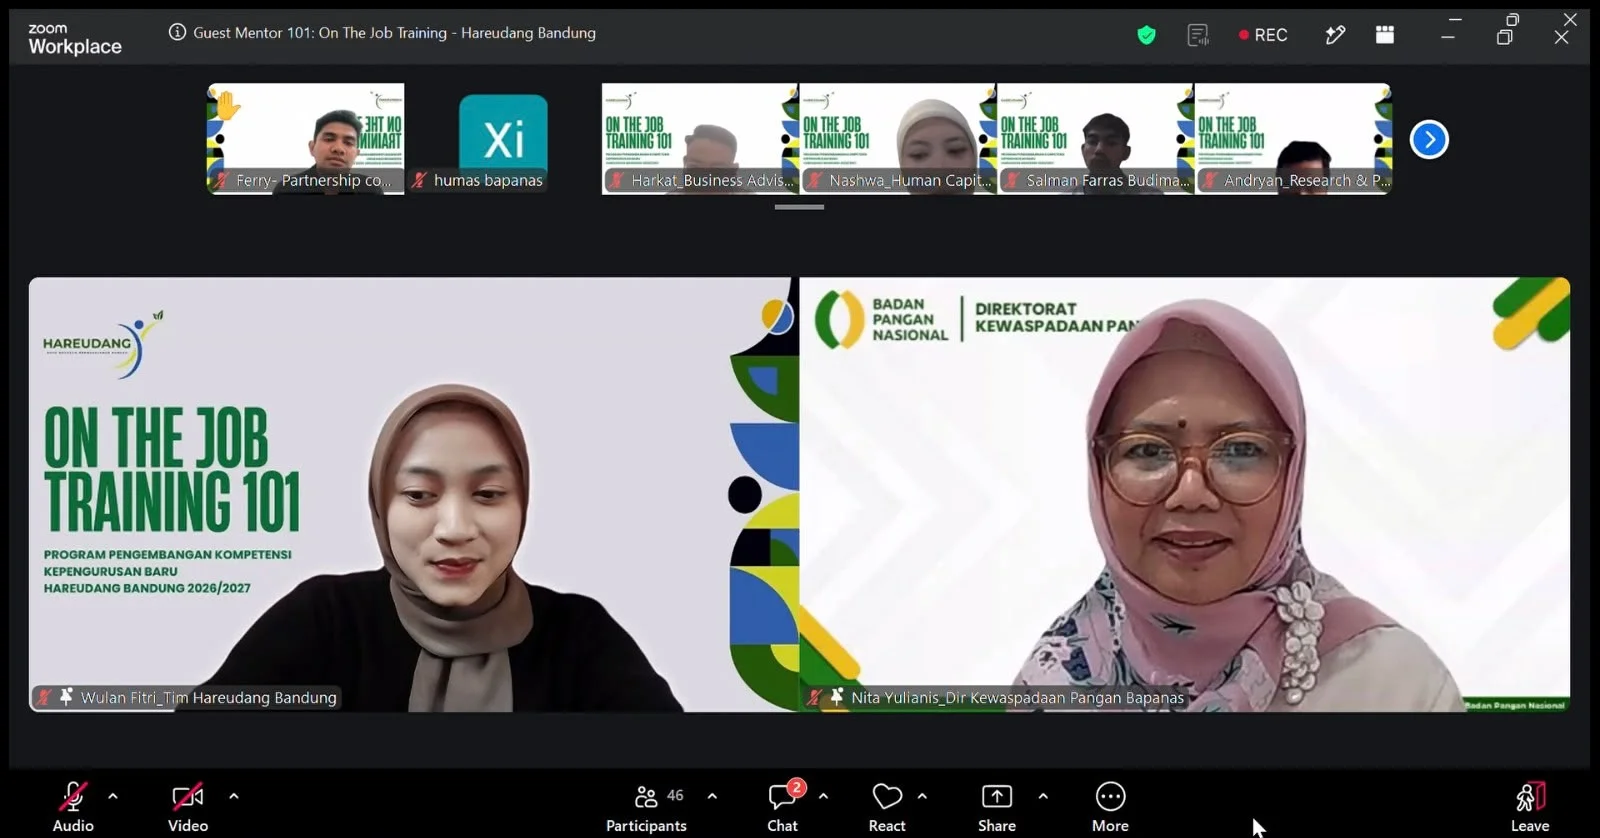The height and width of the screenshot is (838, 1600).
Task: Select Nita Yulianis's main video panel
Action: [1185, 494]
